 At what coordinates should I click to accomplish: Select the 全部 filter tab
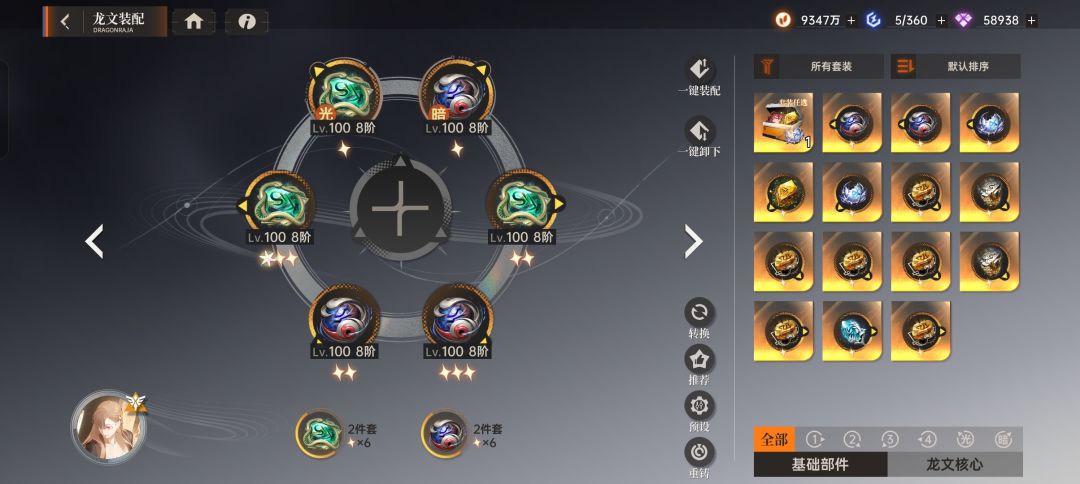pyautogui.click(x=774, y=439)
